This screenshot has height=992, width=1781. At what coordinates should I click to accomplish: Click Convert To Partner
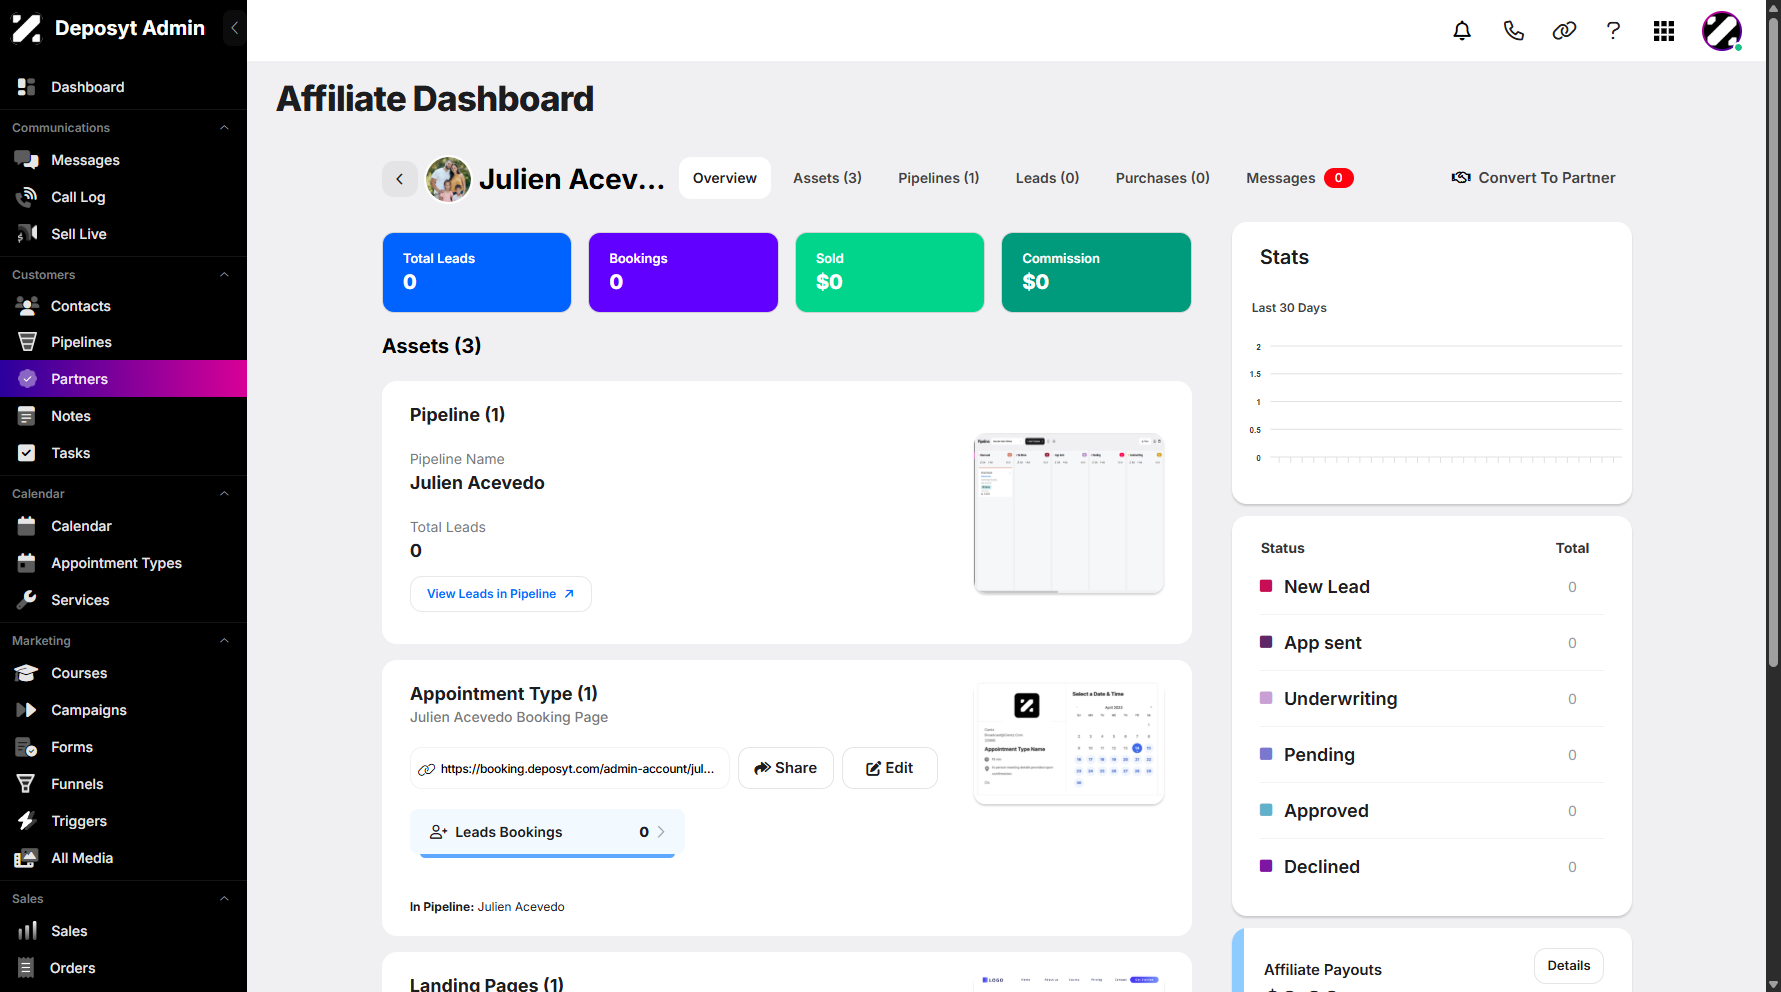click(1533, 178)
